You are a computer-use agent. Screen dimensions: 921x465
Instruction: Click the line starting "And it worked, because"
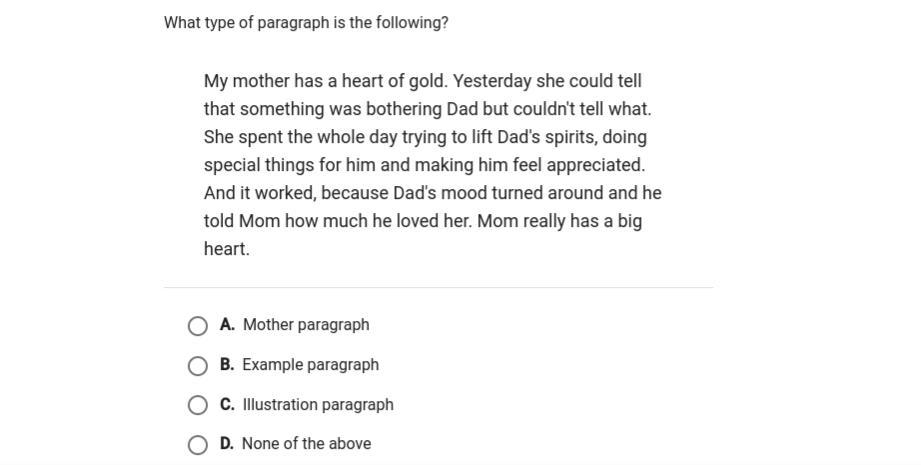coord(432,193)
